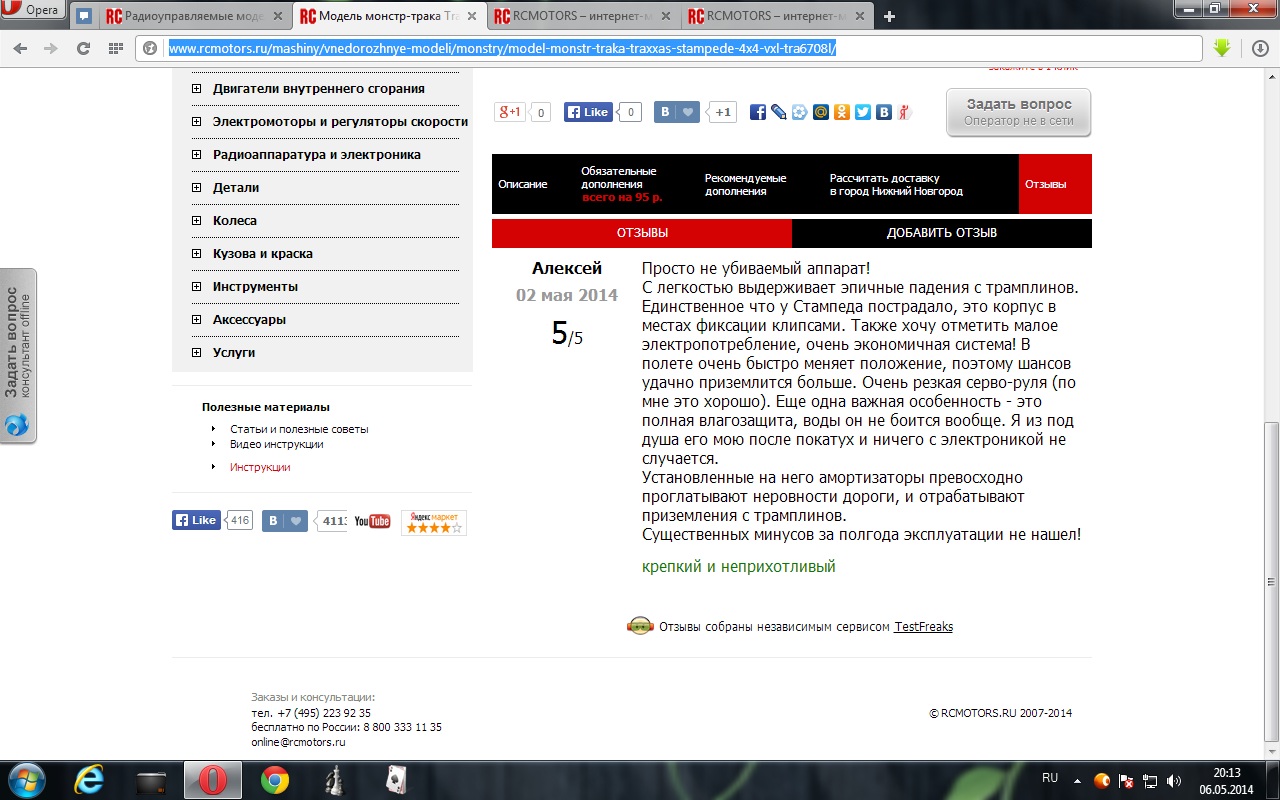Close the "Модель монстр-трака" tab
This screenshot has height=800, width=1280.
472,16
